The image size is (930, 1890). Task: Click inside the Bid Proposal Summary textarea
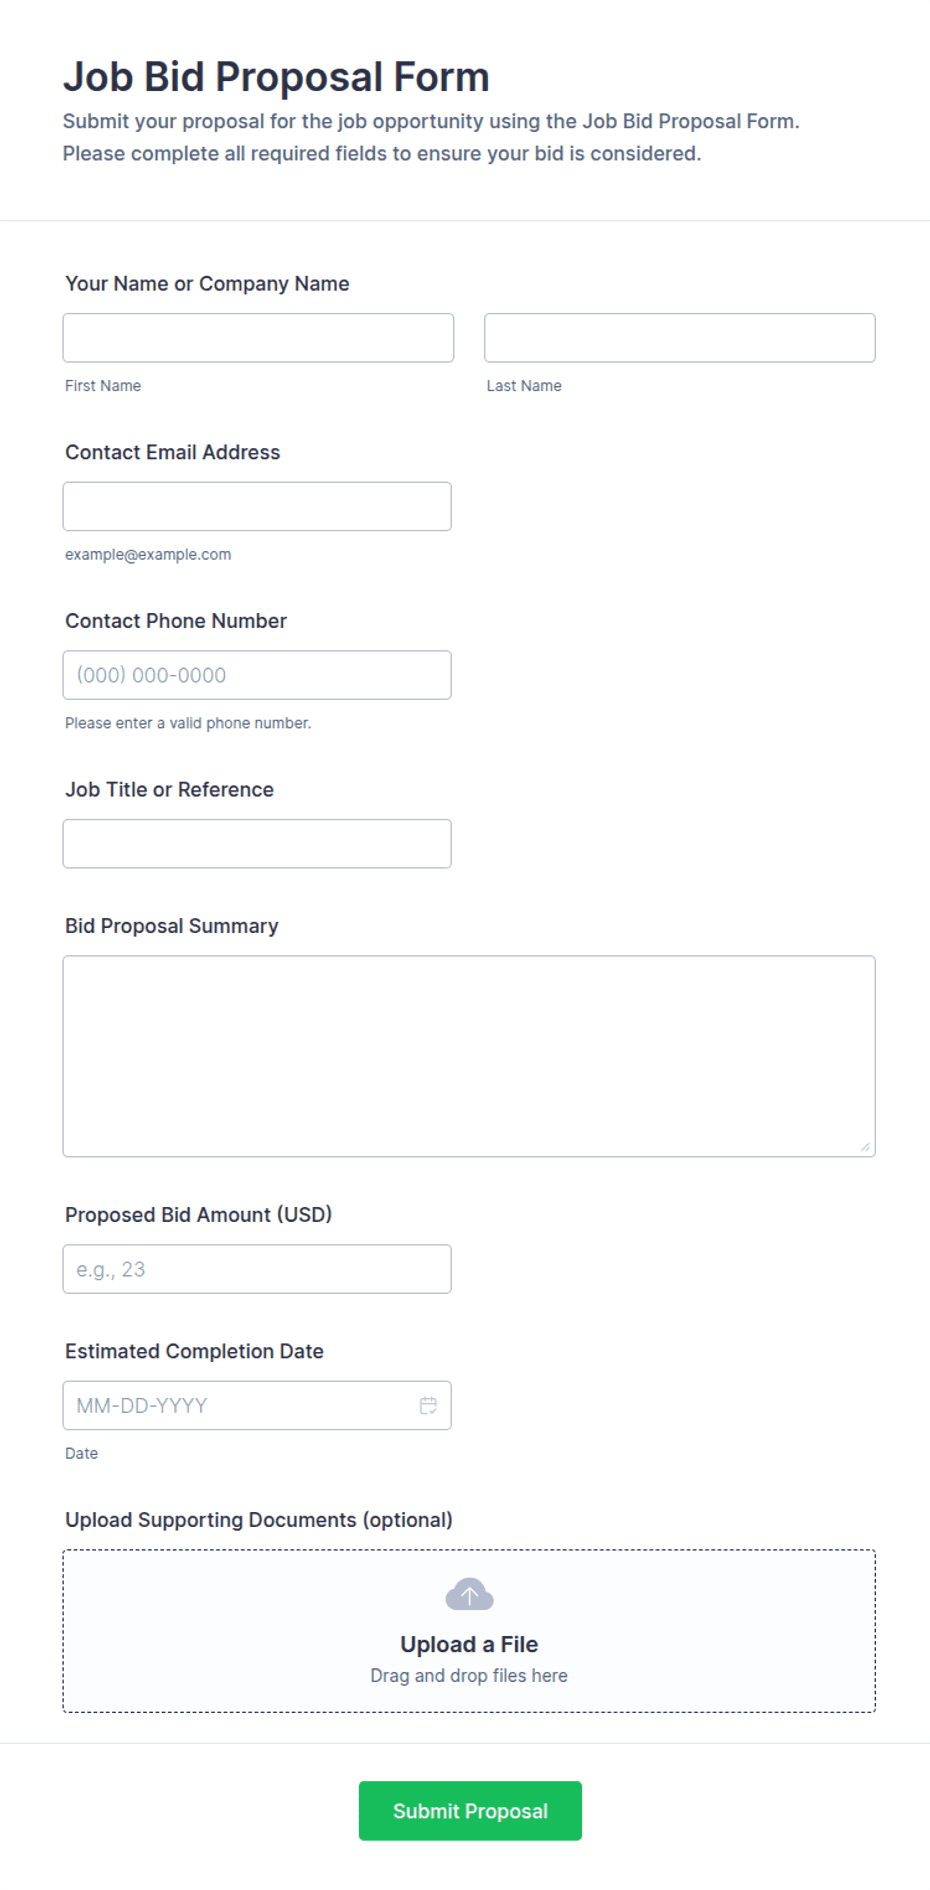tap(469, 1056)
